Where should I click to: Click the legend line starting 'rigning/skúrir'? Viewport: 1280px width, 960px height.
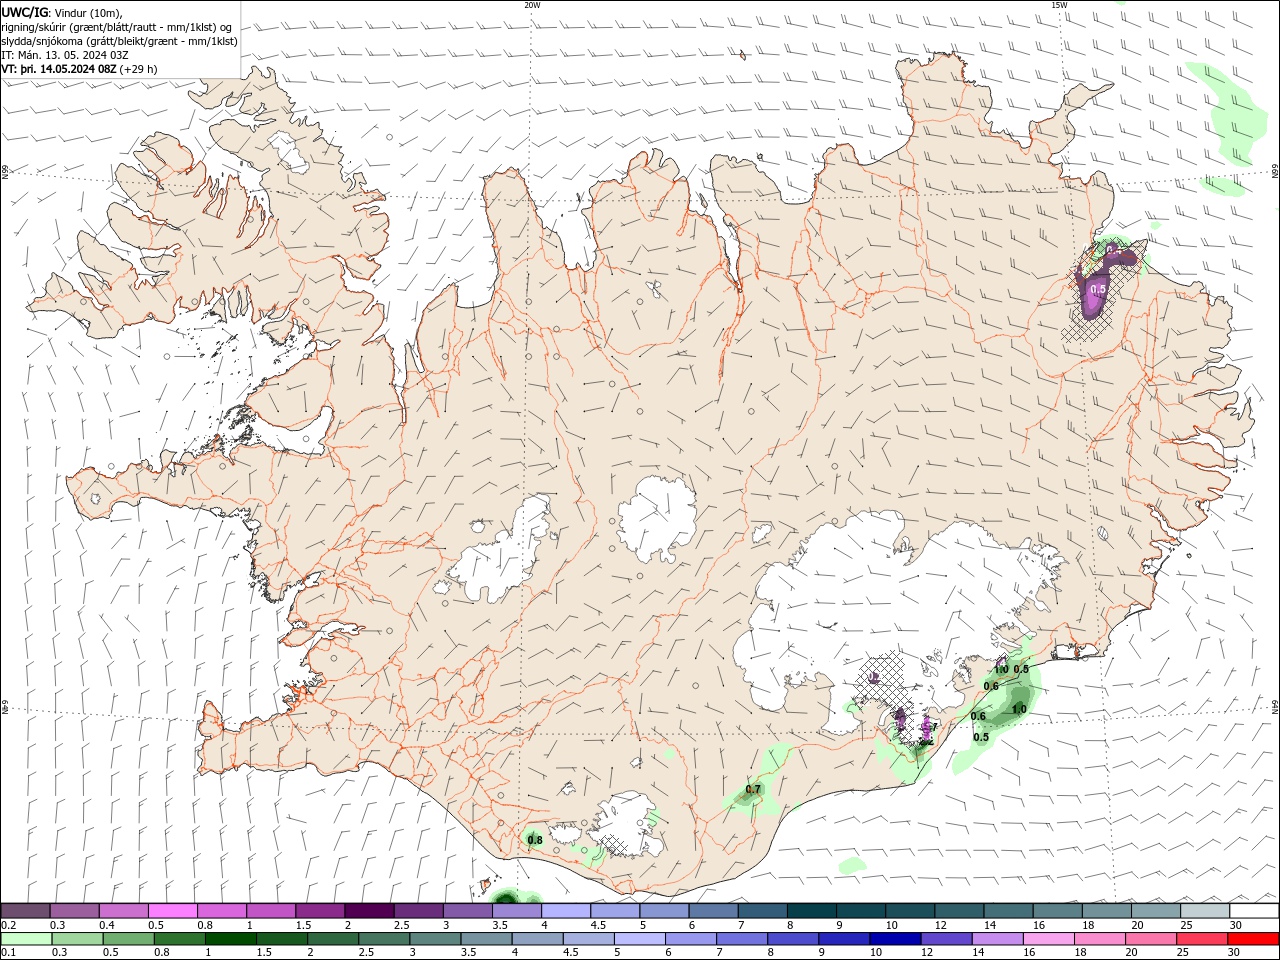(118, 27)
